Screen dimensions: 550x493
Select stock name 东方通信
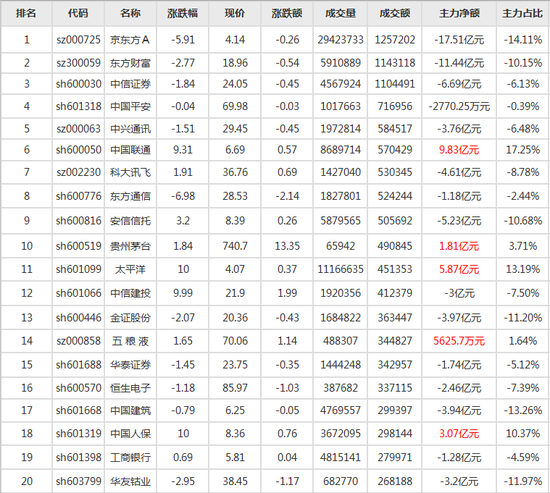(x=130, y=196)
